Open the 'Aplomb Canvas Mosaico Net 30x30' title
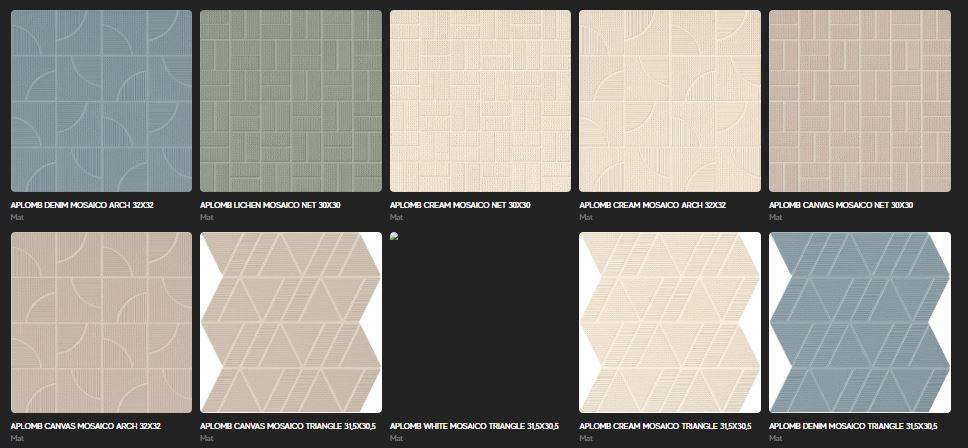Screen dimensions: 968x448 841,205
